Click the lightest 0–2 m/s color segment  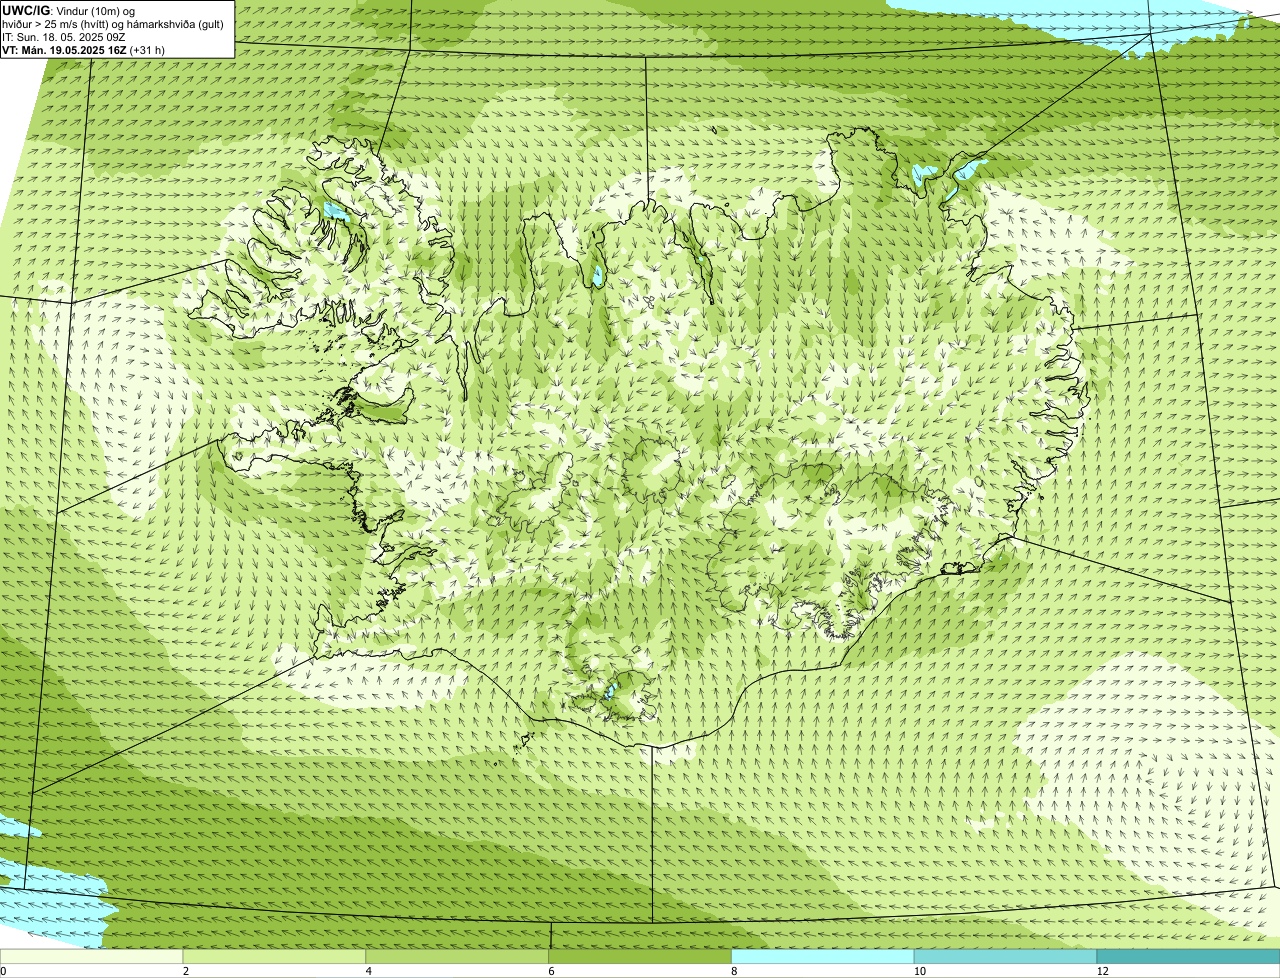pyautogui.click(x=92, y=957)
